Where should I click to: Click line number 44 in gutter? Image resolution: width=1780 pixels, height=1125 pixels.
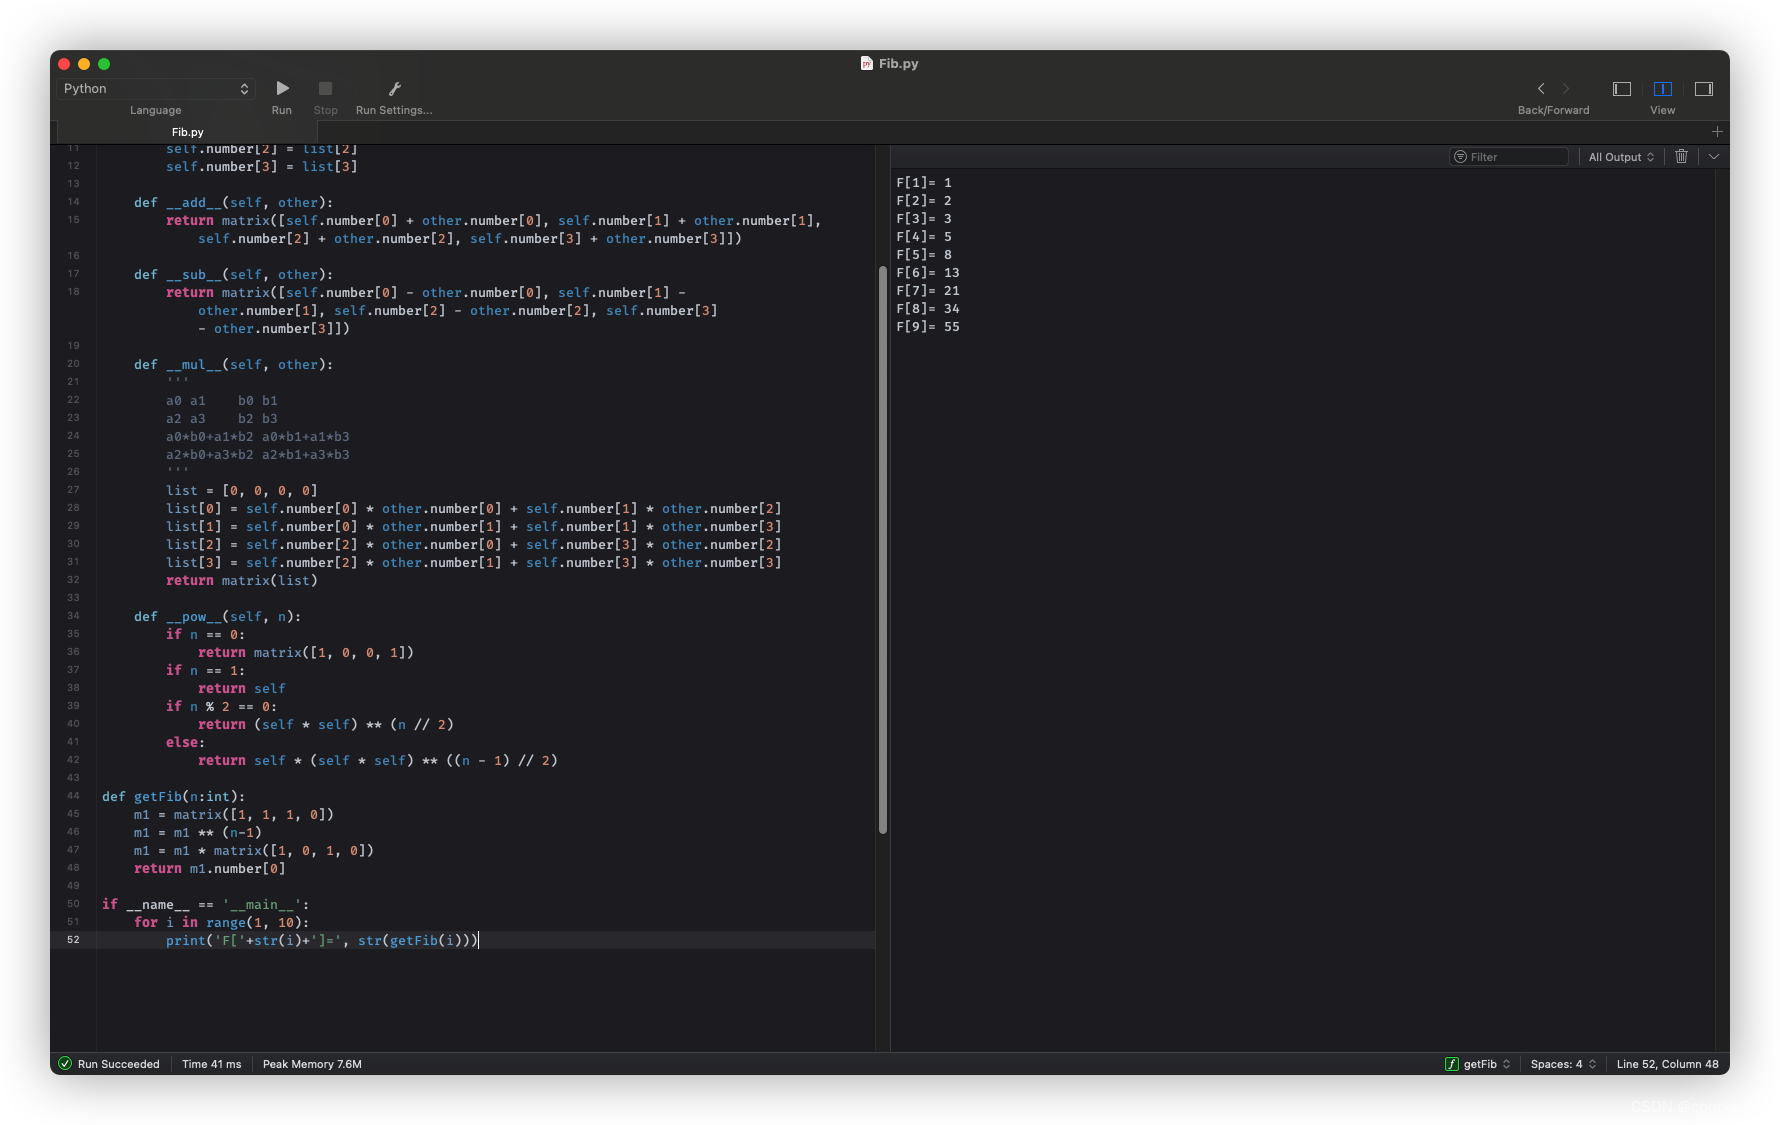click(x=73, y=796)
